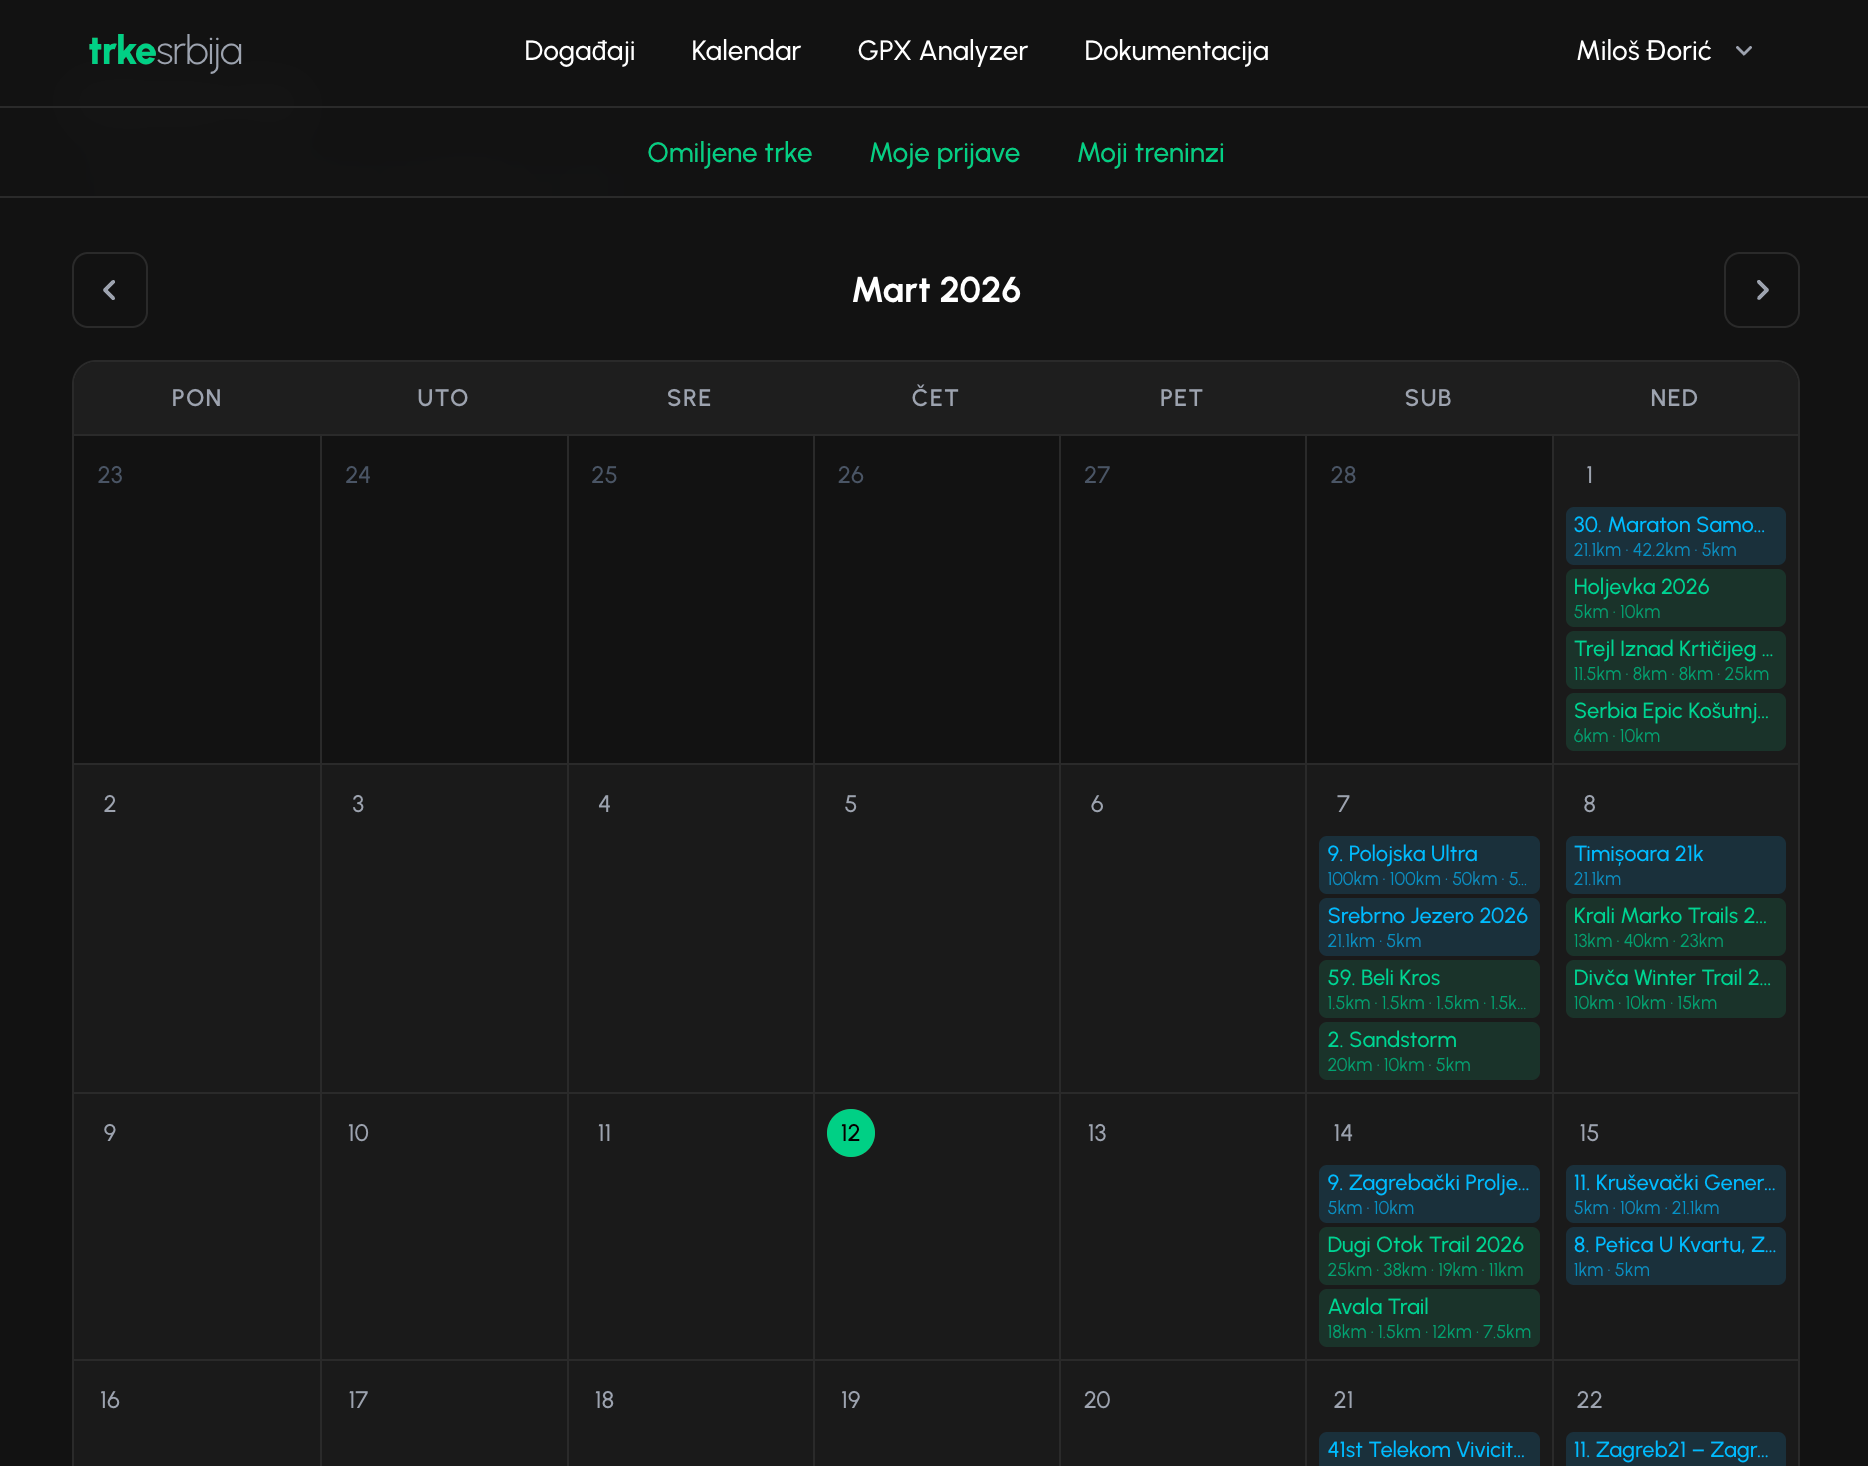Open the Kalendar menu item
Viewport: 1868px width, 1466px height.
[745, 51]
